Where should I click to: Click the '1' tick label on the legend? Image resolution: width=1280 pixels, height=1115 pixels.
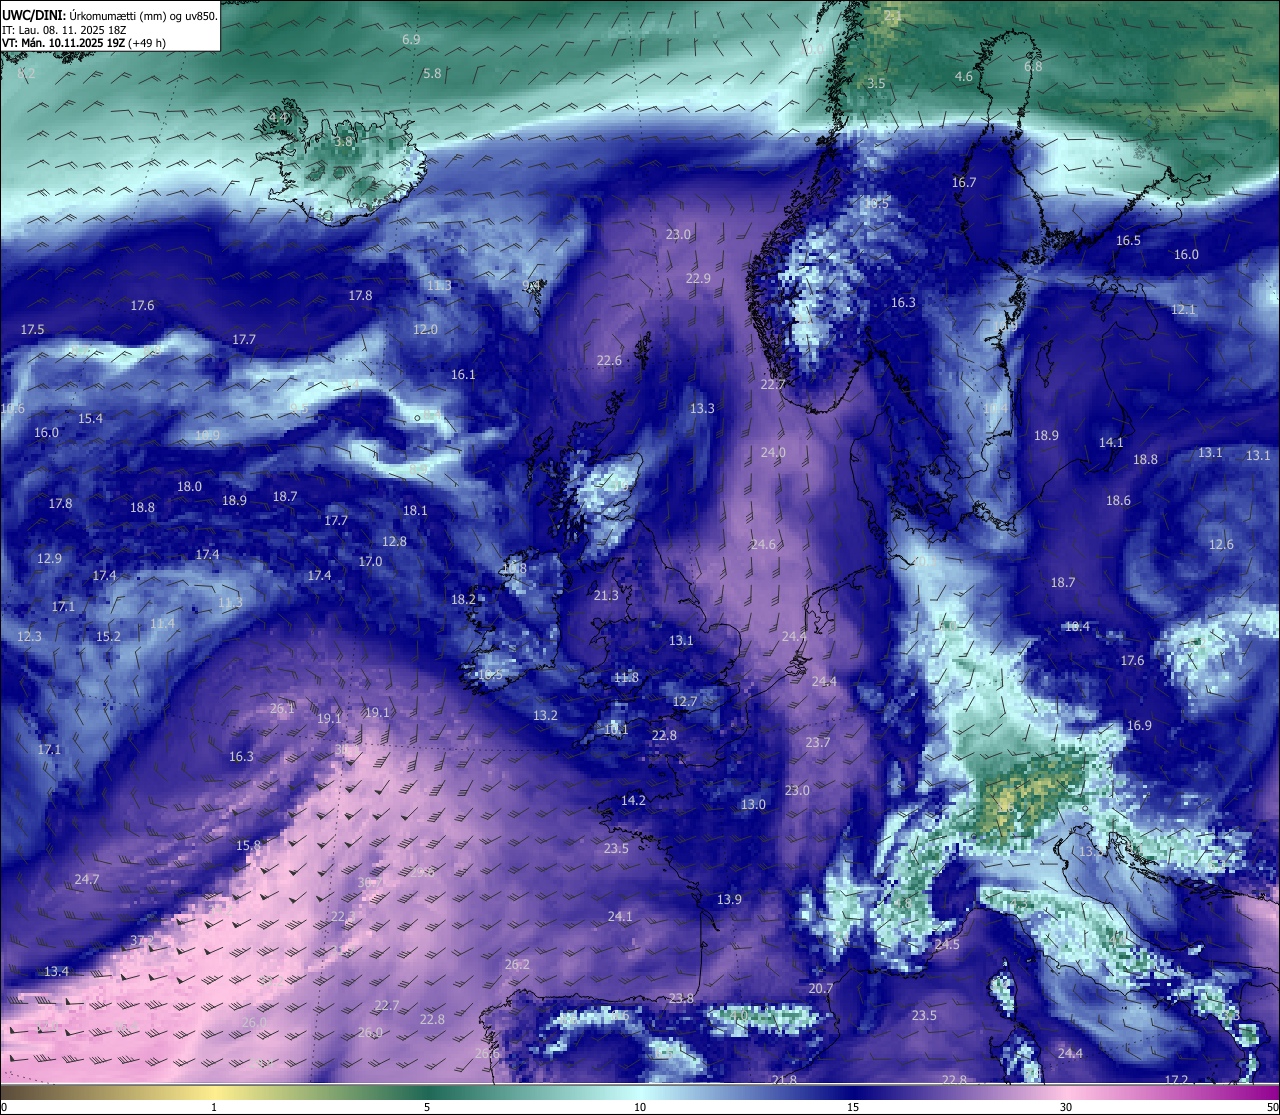214,1107
